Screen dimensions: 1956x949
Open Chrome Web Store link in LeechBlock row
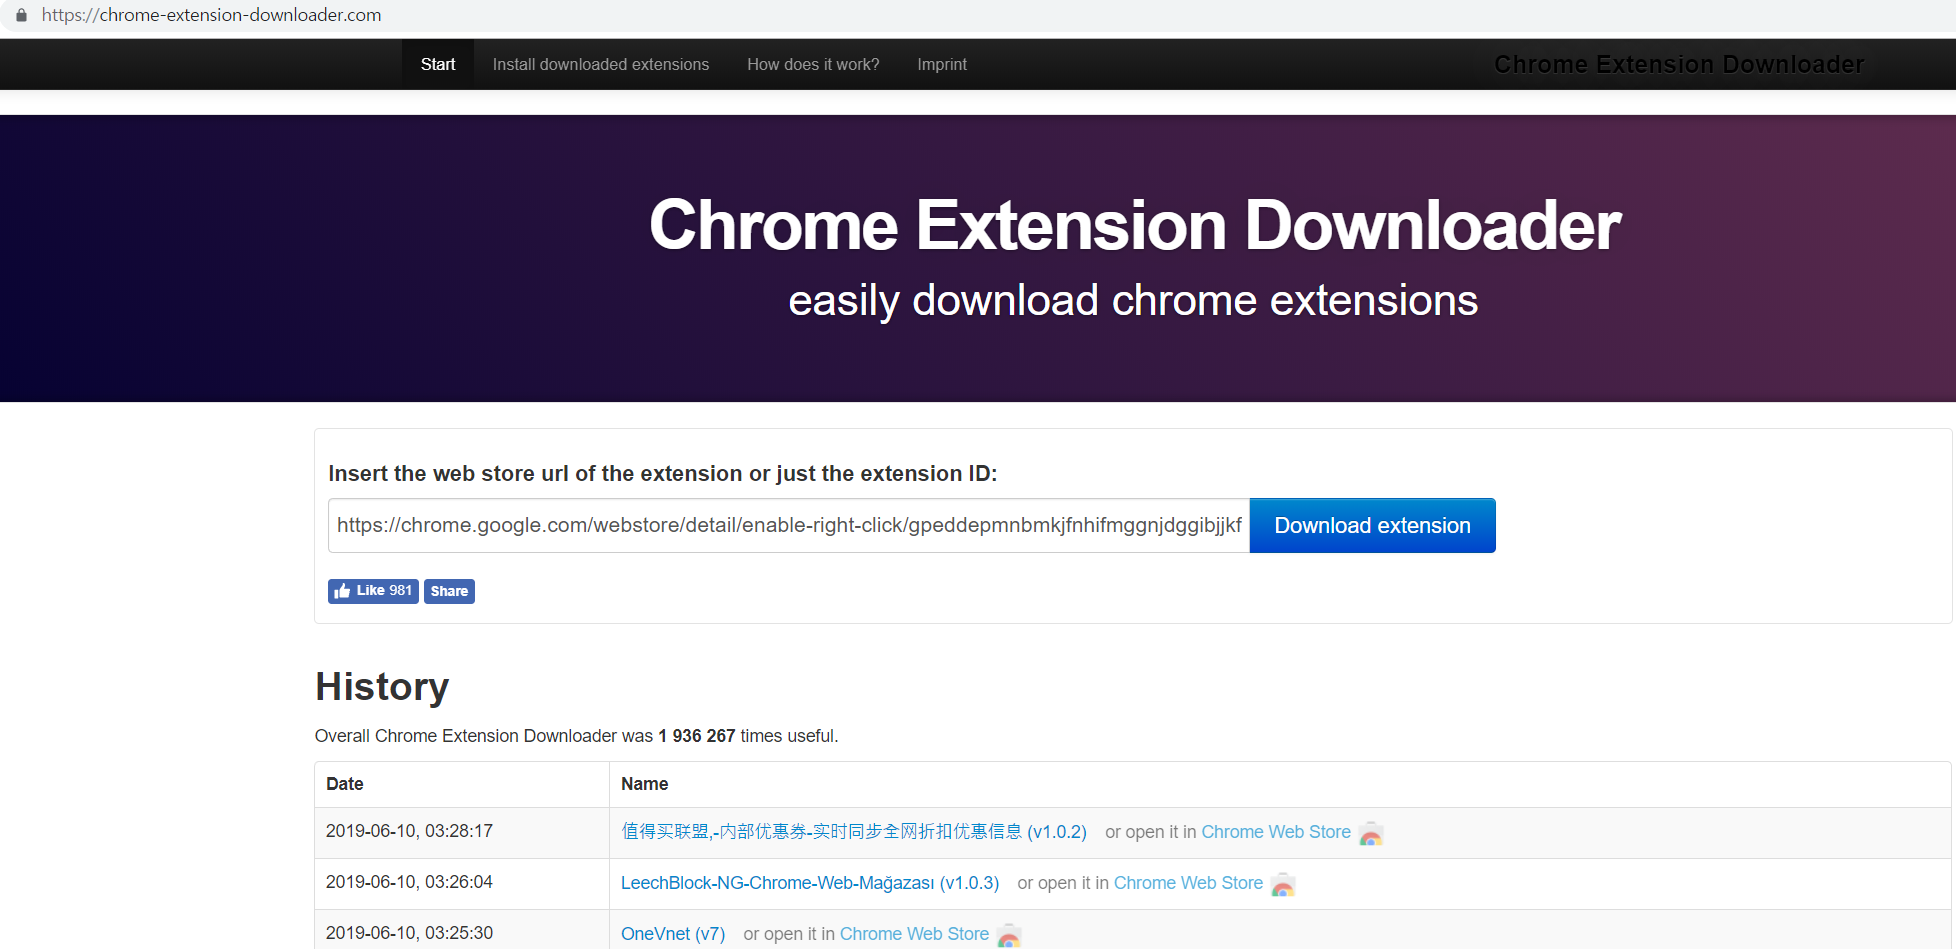[1188, 883]
